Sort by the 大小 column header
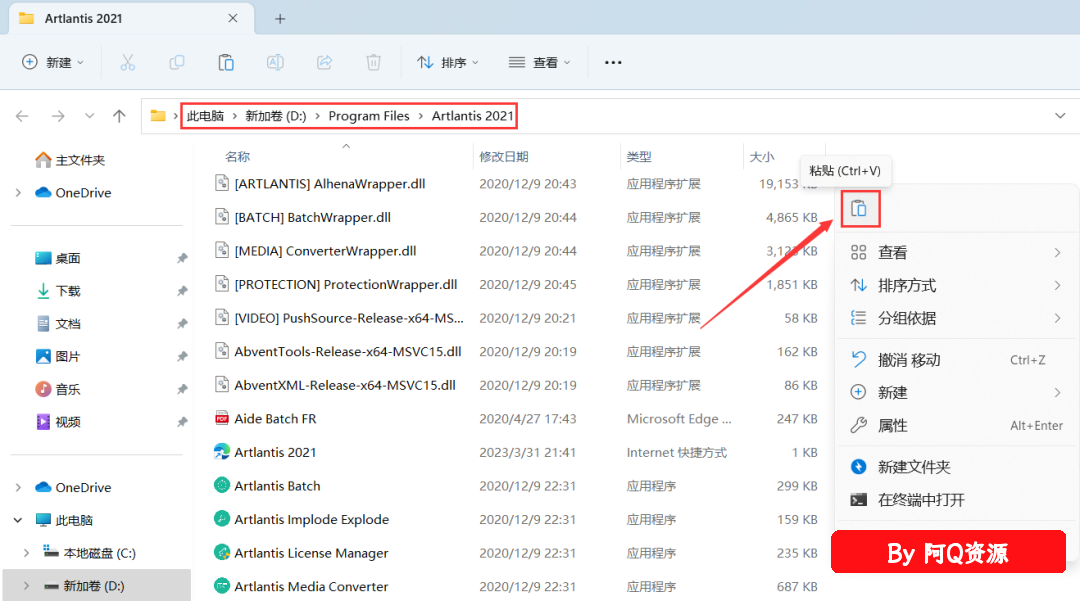Image resolution: width=1080 pixels, height=601 pixels. point(762,157)
